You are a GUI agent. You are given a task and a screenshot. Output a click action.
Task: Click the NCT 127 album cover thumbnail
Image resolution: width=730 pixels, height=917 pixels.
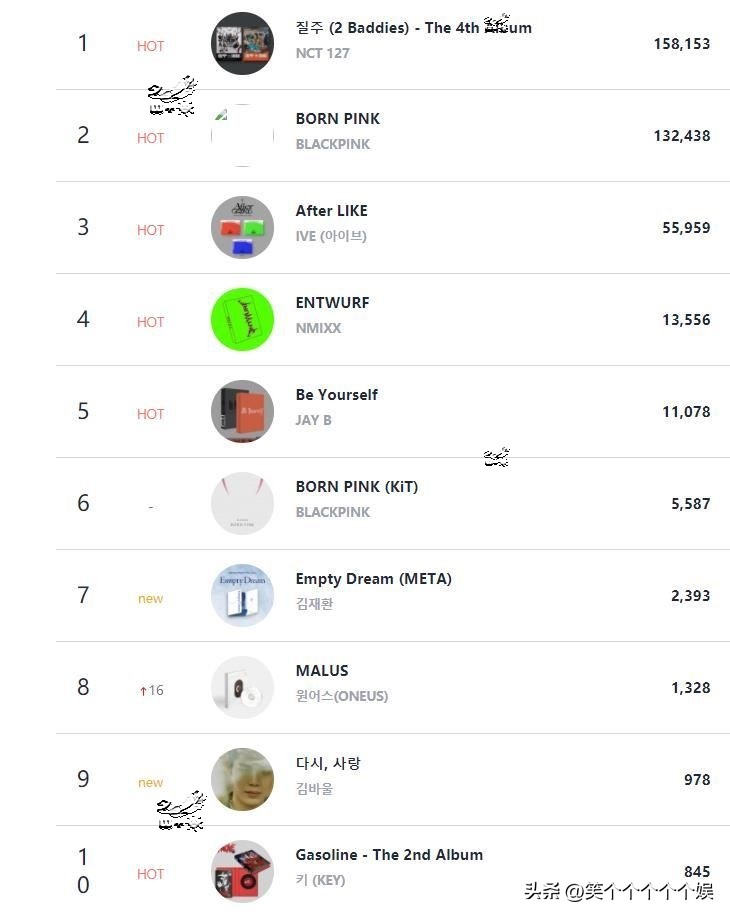tap(242, 43)
